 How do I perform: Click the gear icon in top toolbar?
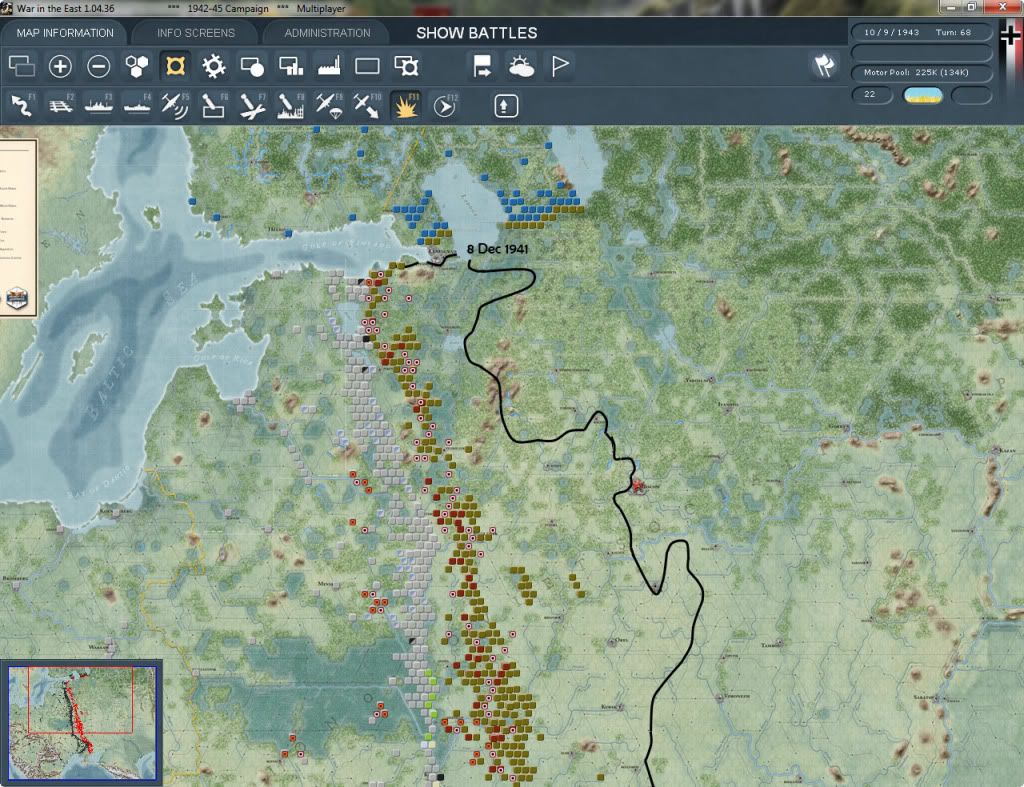[x=214, y=66]
